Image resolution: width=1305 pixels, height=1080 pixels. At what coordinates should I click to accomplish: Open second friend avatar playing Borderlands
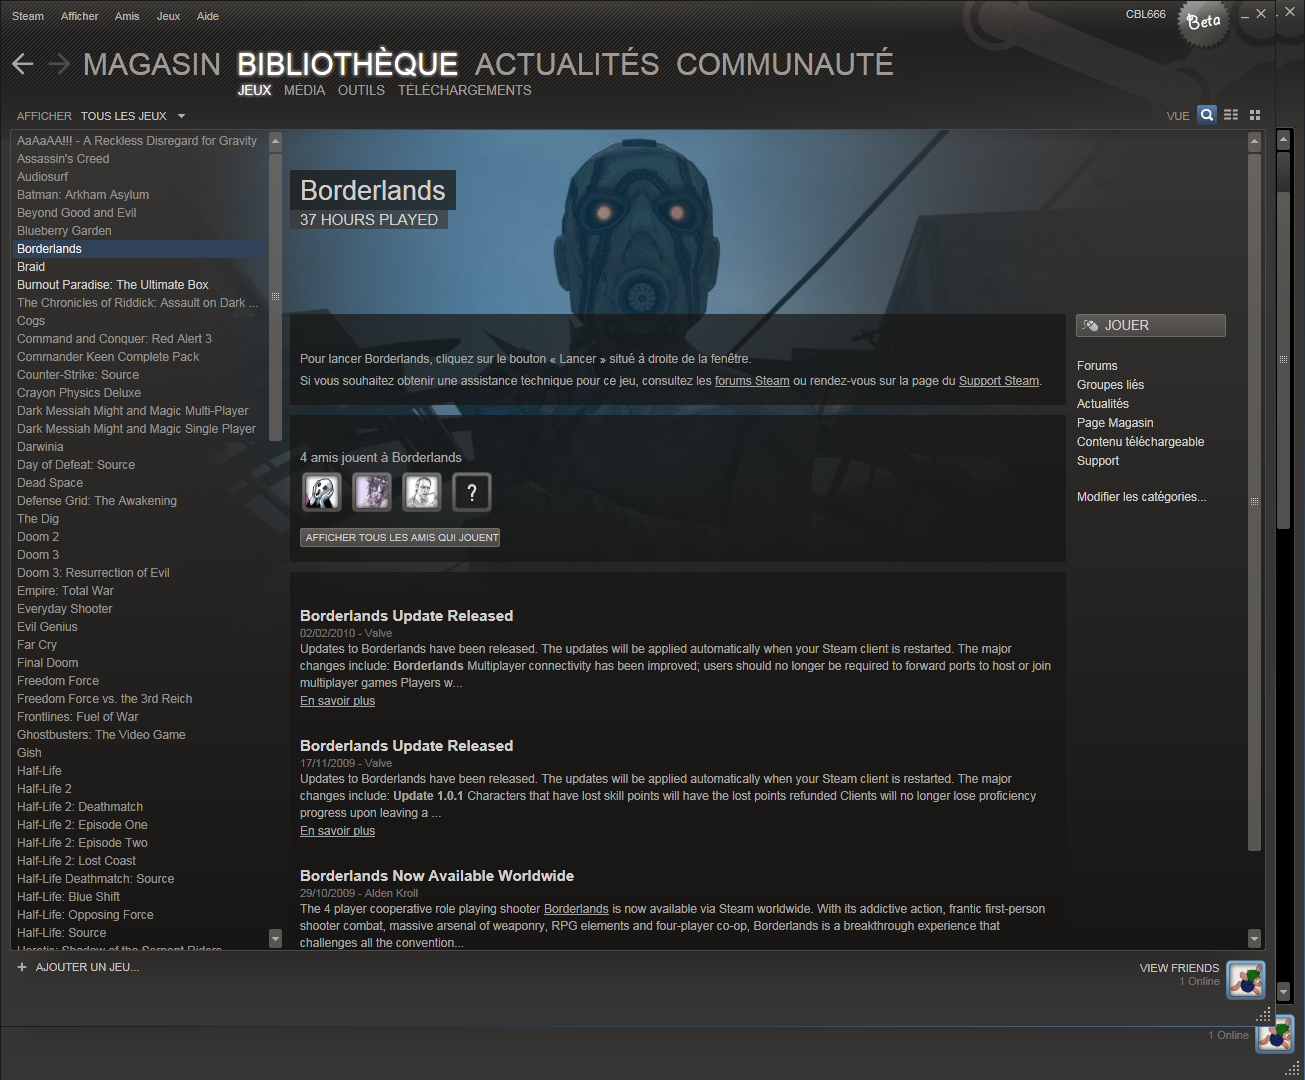point(372,492)
